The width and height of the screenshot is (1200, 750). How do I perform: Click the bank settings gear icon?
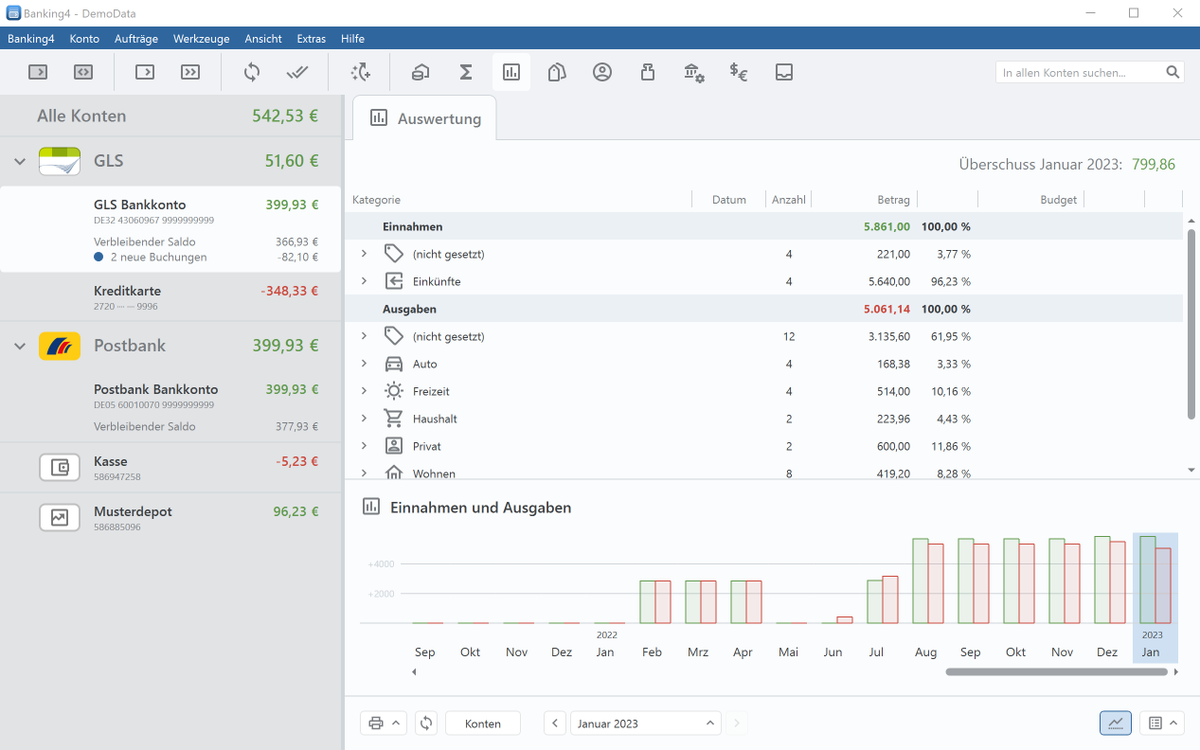694,72
